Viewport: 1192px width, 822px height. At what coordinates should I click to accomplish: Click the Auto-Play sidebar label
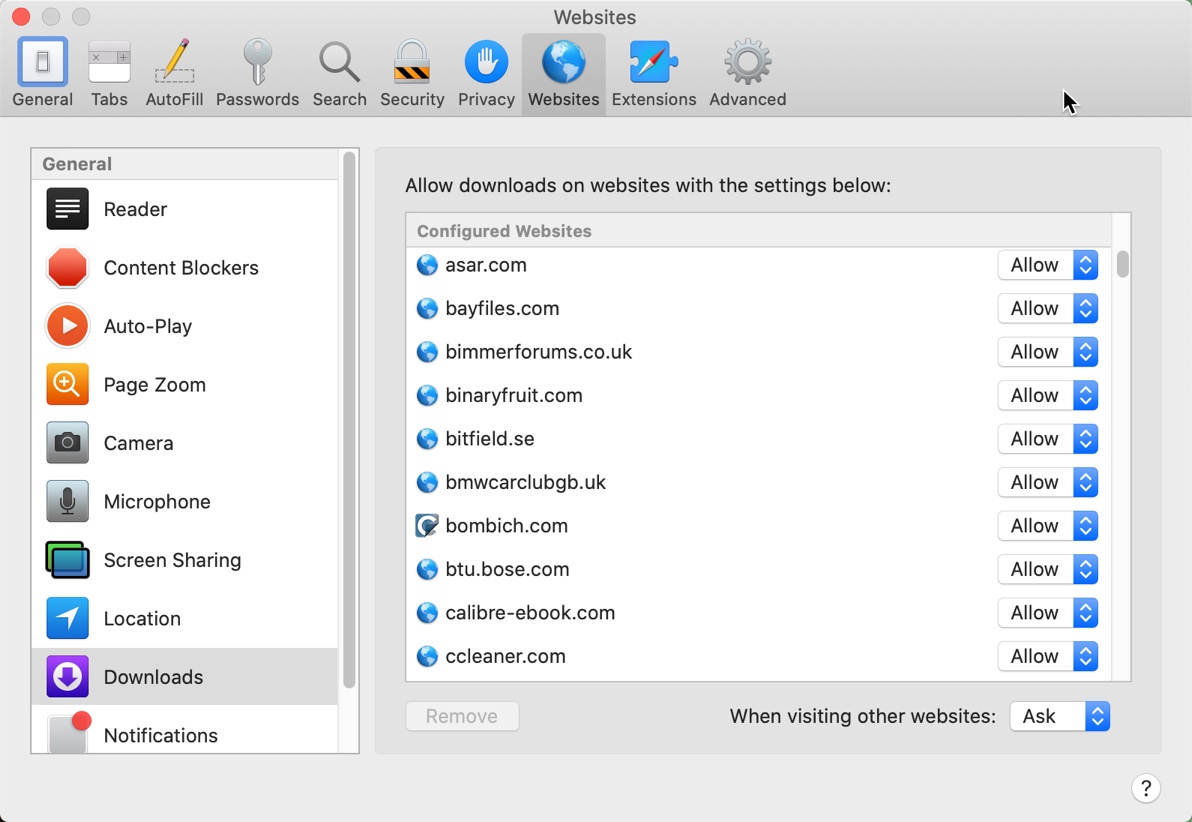pos(147,326)
